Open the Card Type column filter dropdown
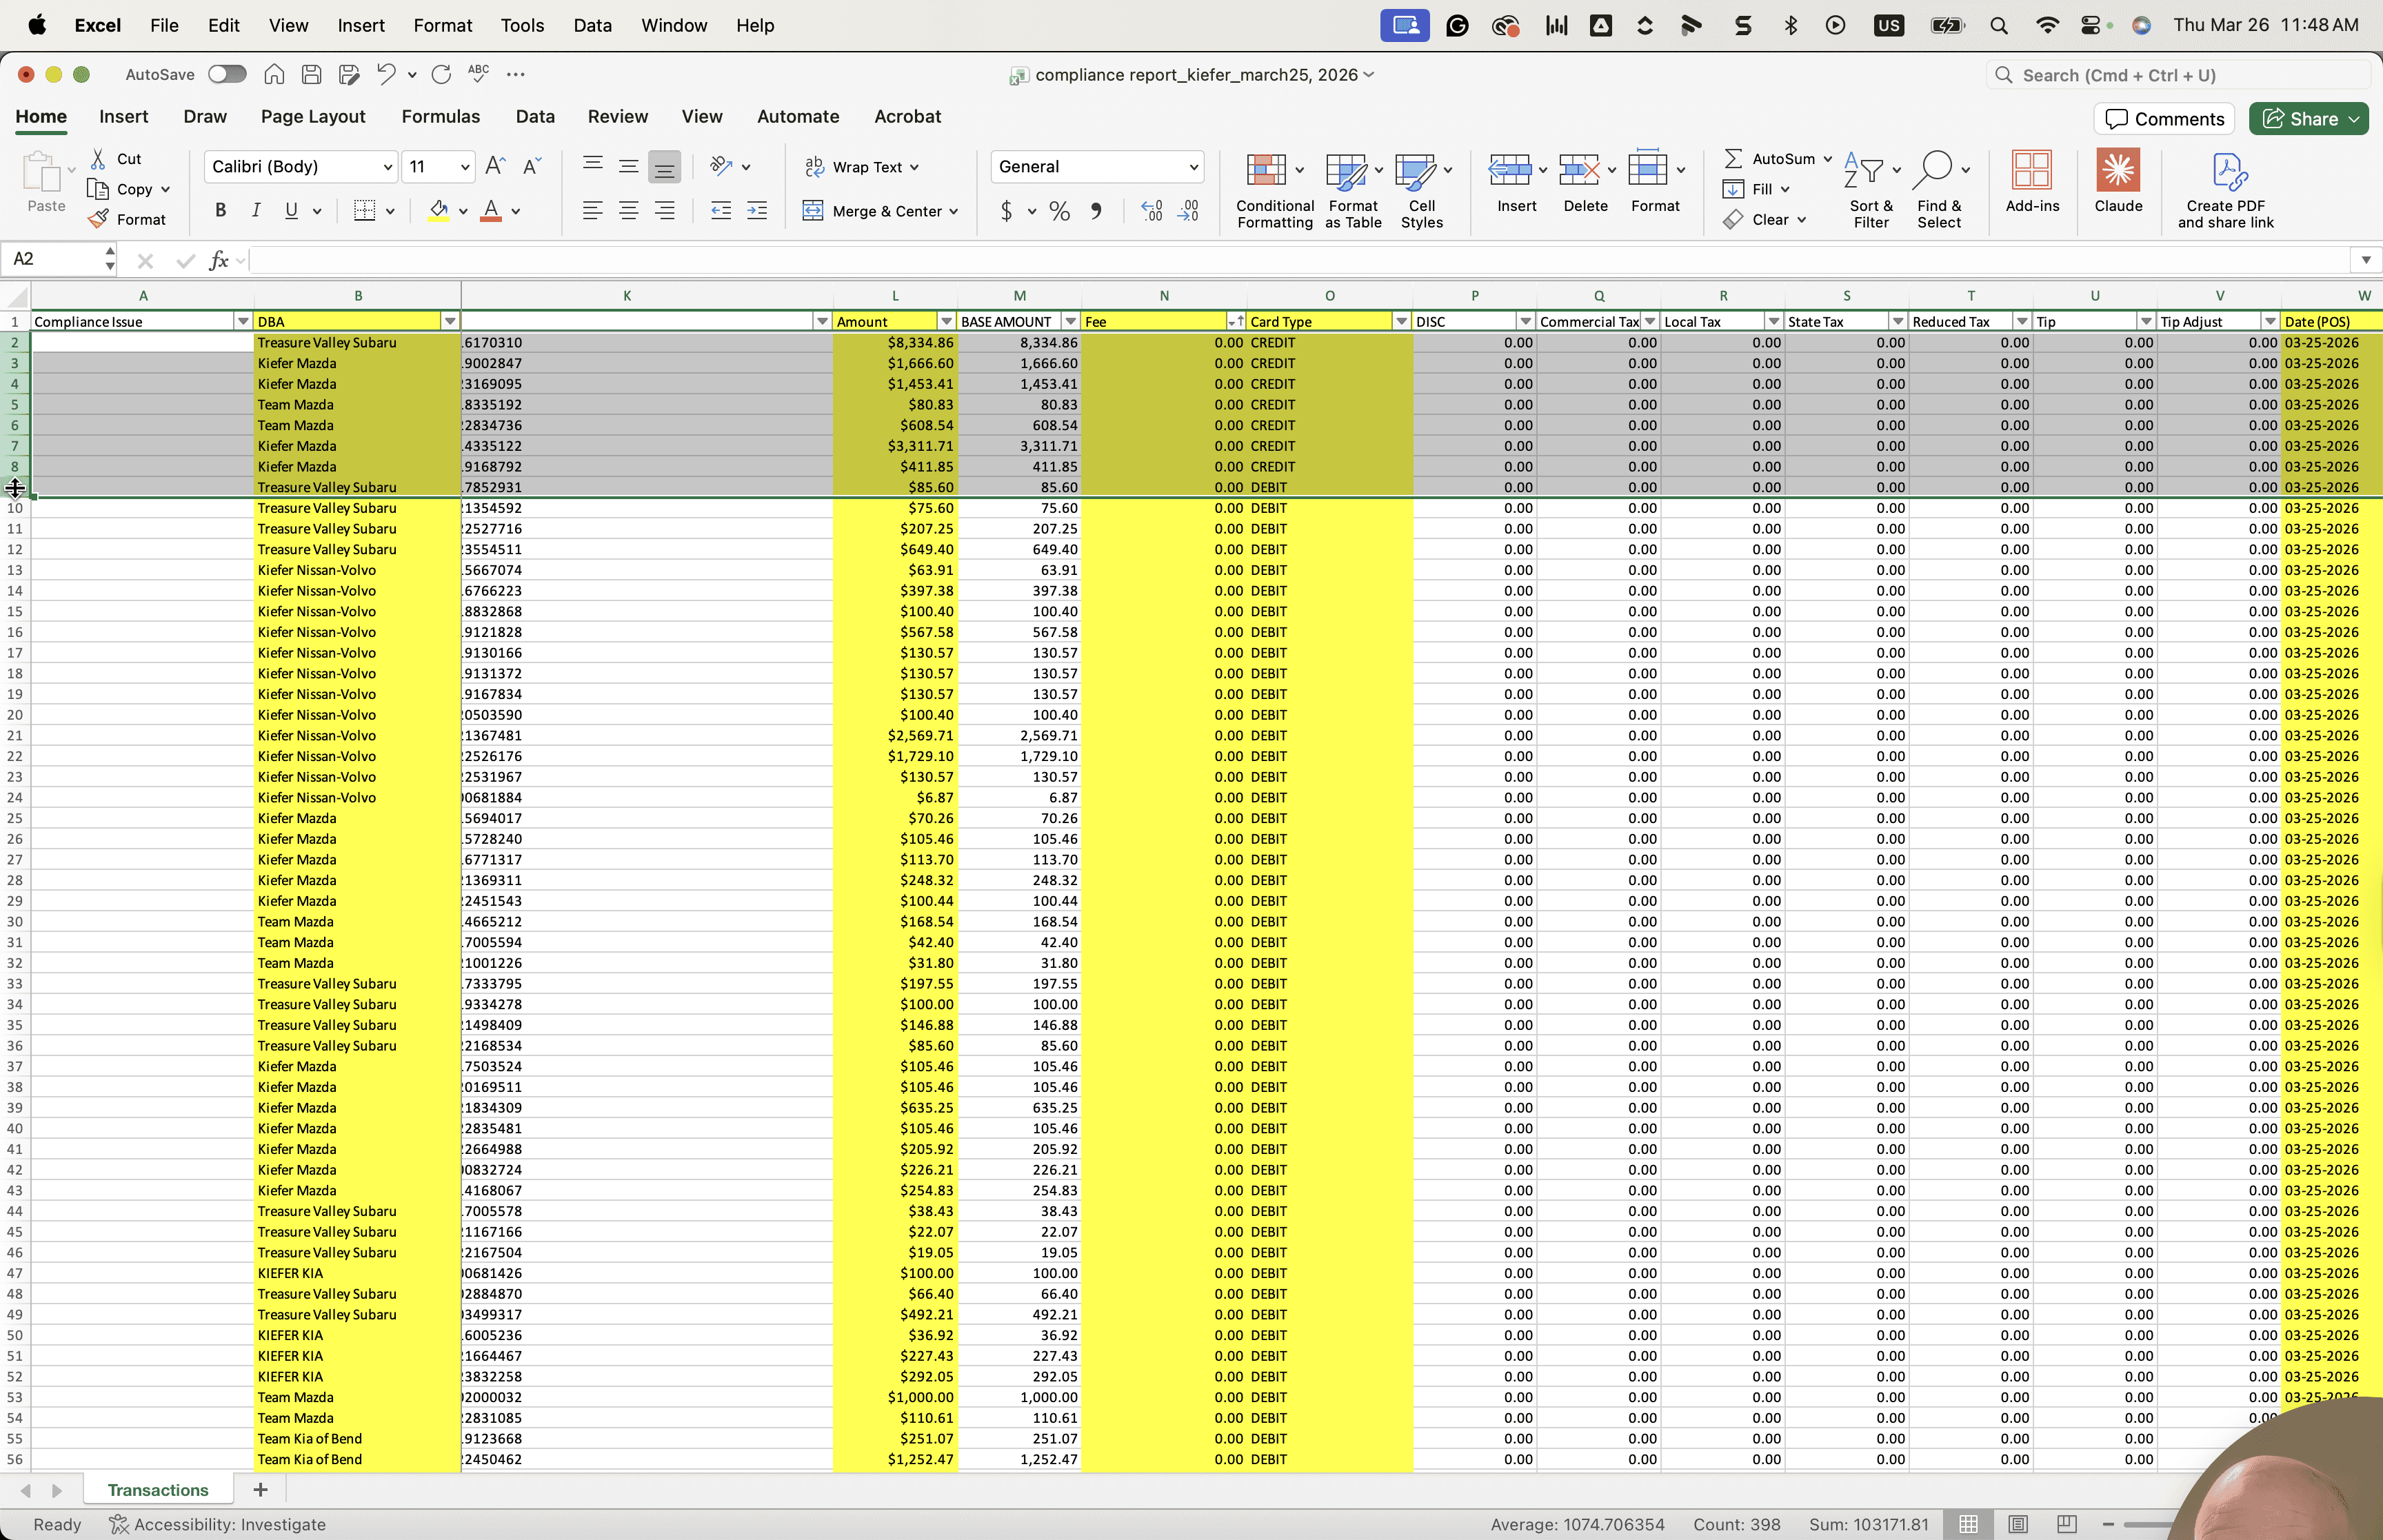 pyautogui.click(x=1400, y=321)
